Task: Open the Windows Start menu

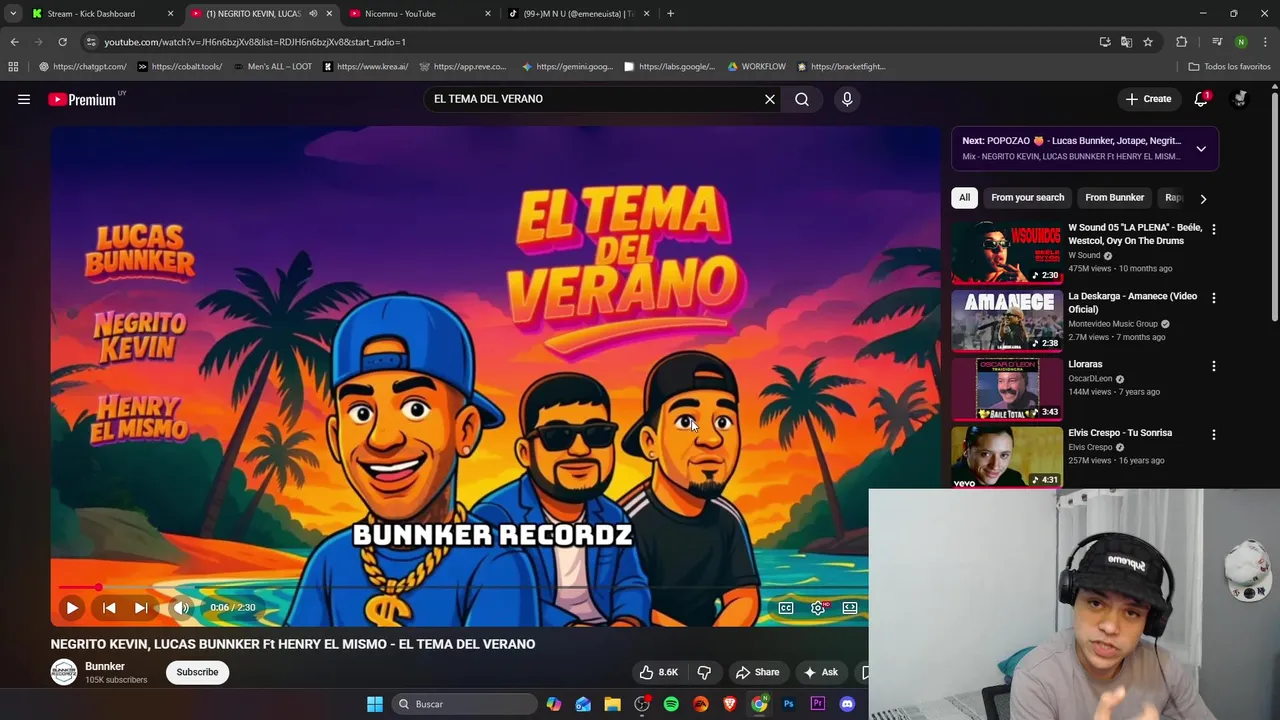Action: point(375,704)
